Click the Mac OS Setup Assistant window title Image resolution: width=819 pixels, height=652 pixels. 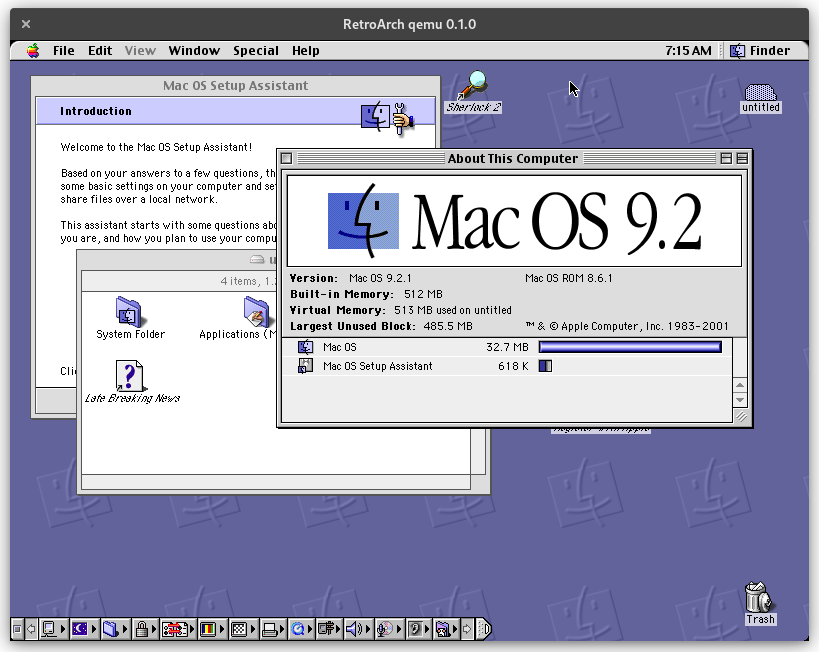235,85
